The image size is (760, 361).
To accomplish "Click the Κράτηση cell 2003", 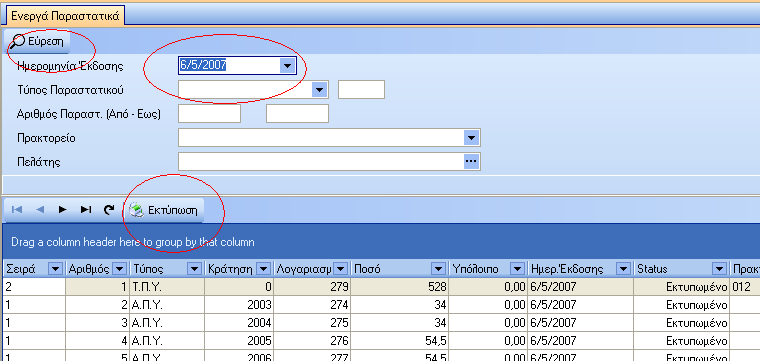I will click(x=239, y=305).
